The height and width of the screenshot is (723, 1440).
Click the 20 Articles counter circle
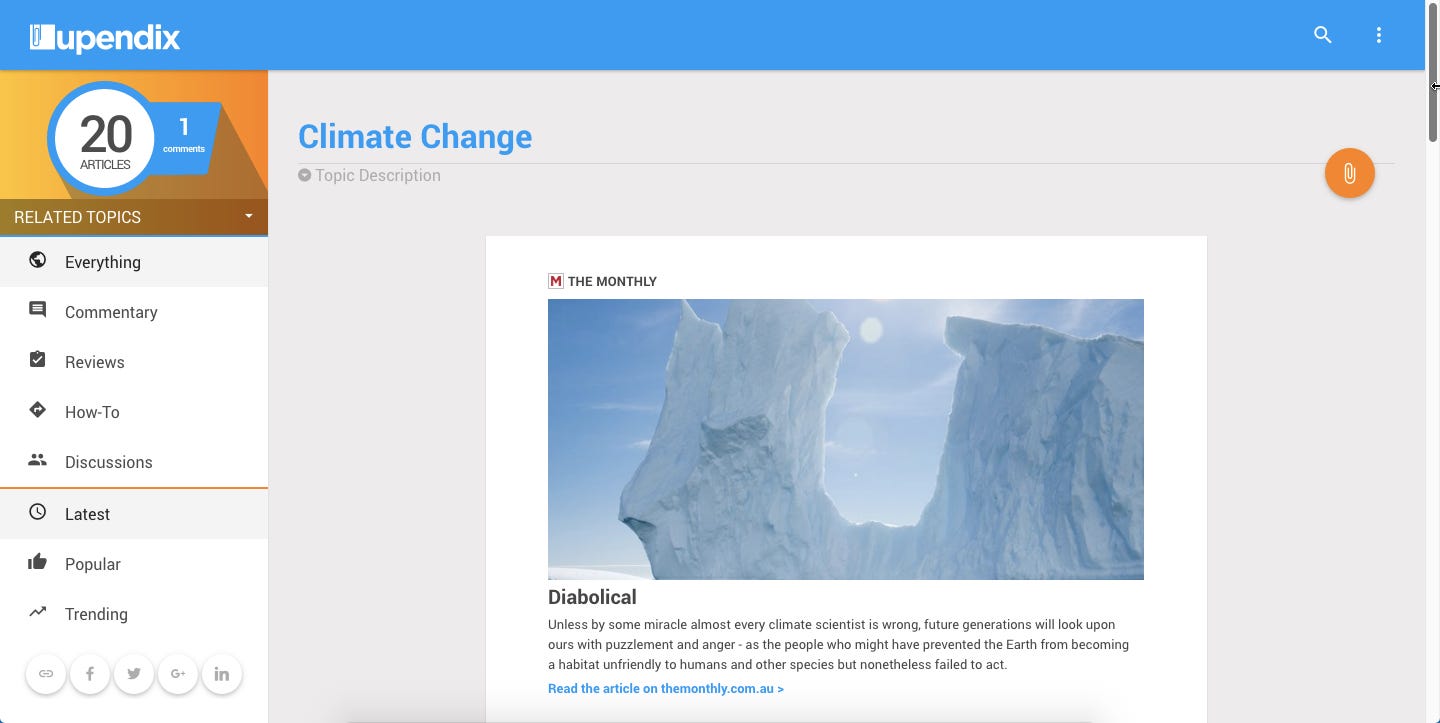click(104, 138)
